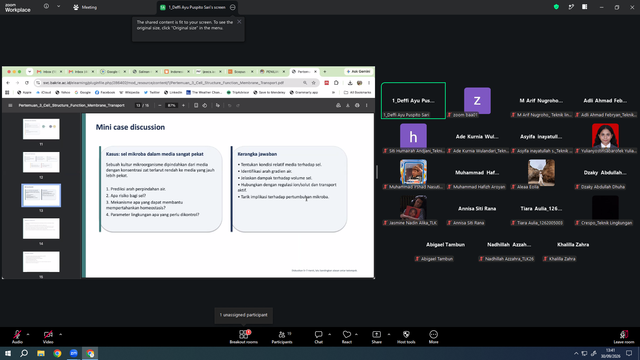Open Windows Start menu
Image resolution: width=640 pixels, height=360 pixels.
click(8, 353)
